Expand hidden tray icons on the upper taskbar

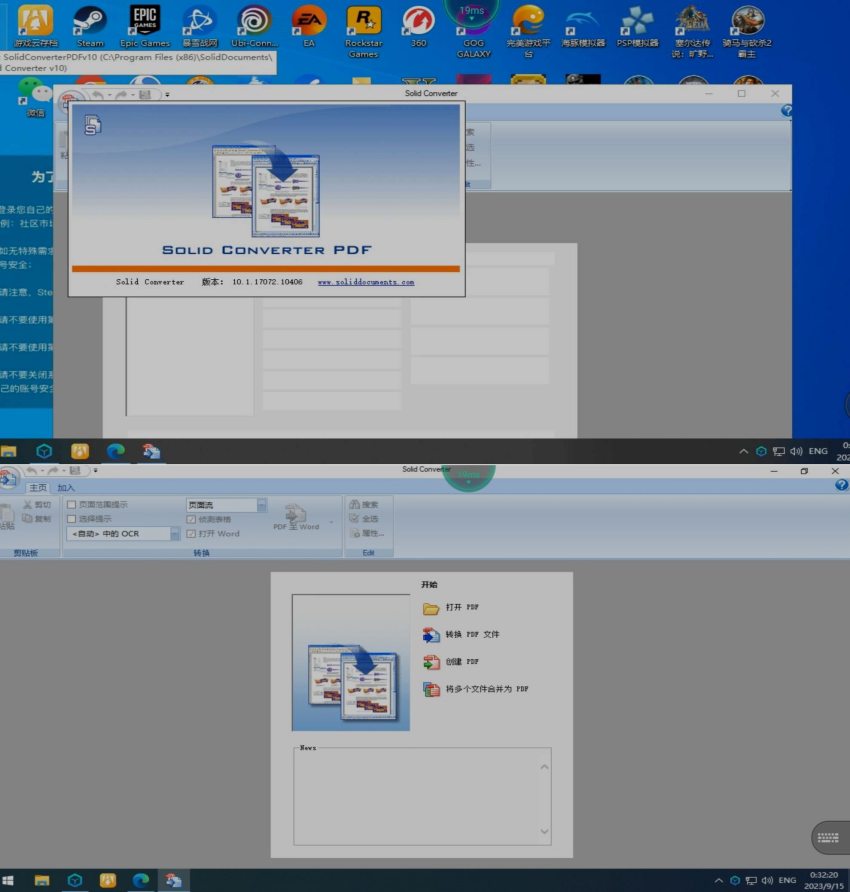744,451
